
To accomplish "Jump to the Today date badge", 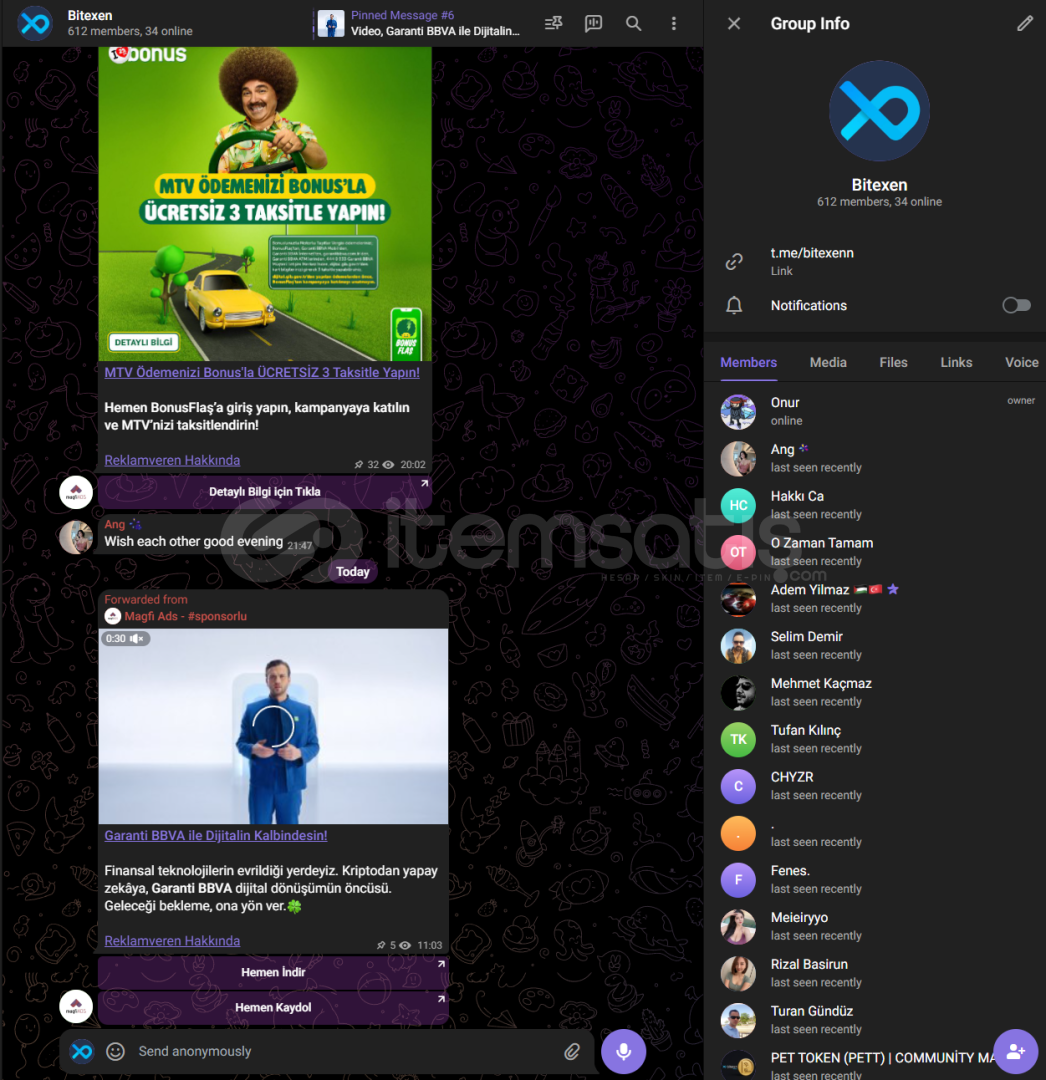I will (x=353, y=572).
